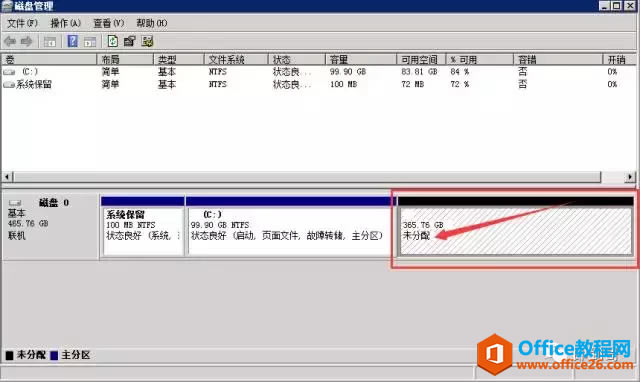Open the 操作(A) menu
Viewport: 640px width, 382px height.
point(65,23)
